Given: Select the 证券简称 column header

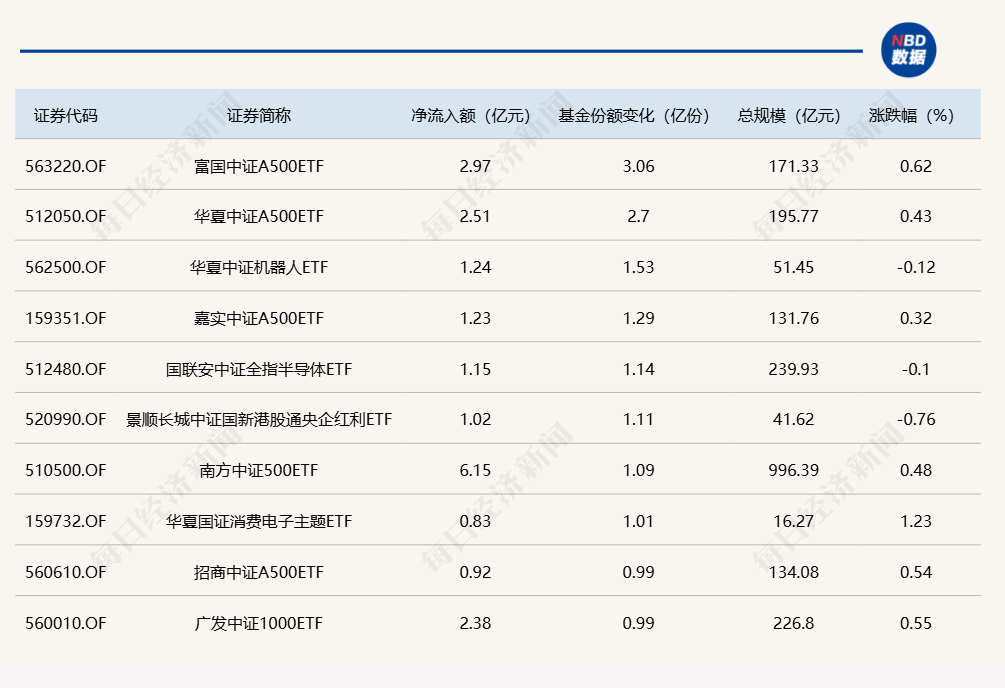Looking at the screenshot, I should tap(259, 115).
